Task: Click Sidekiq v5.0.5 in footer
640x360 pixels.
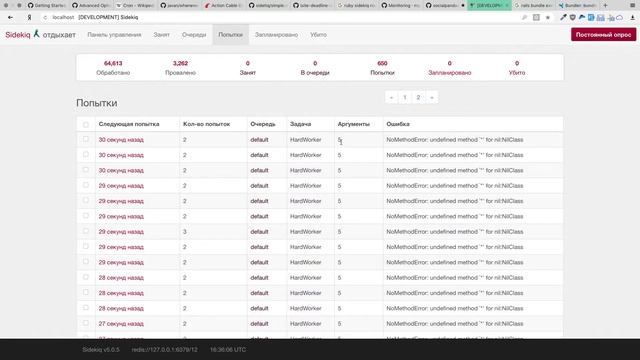Action: (x=101, y=350)
